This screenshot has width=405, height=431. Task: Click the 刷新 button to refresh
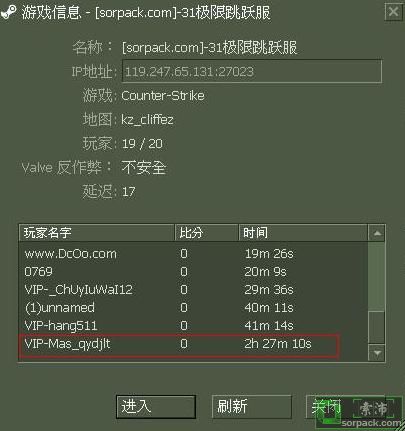(x=252, y=407)
